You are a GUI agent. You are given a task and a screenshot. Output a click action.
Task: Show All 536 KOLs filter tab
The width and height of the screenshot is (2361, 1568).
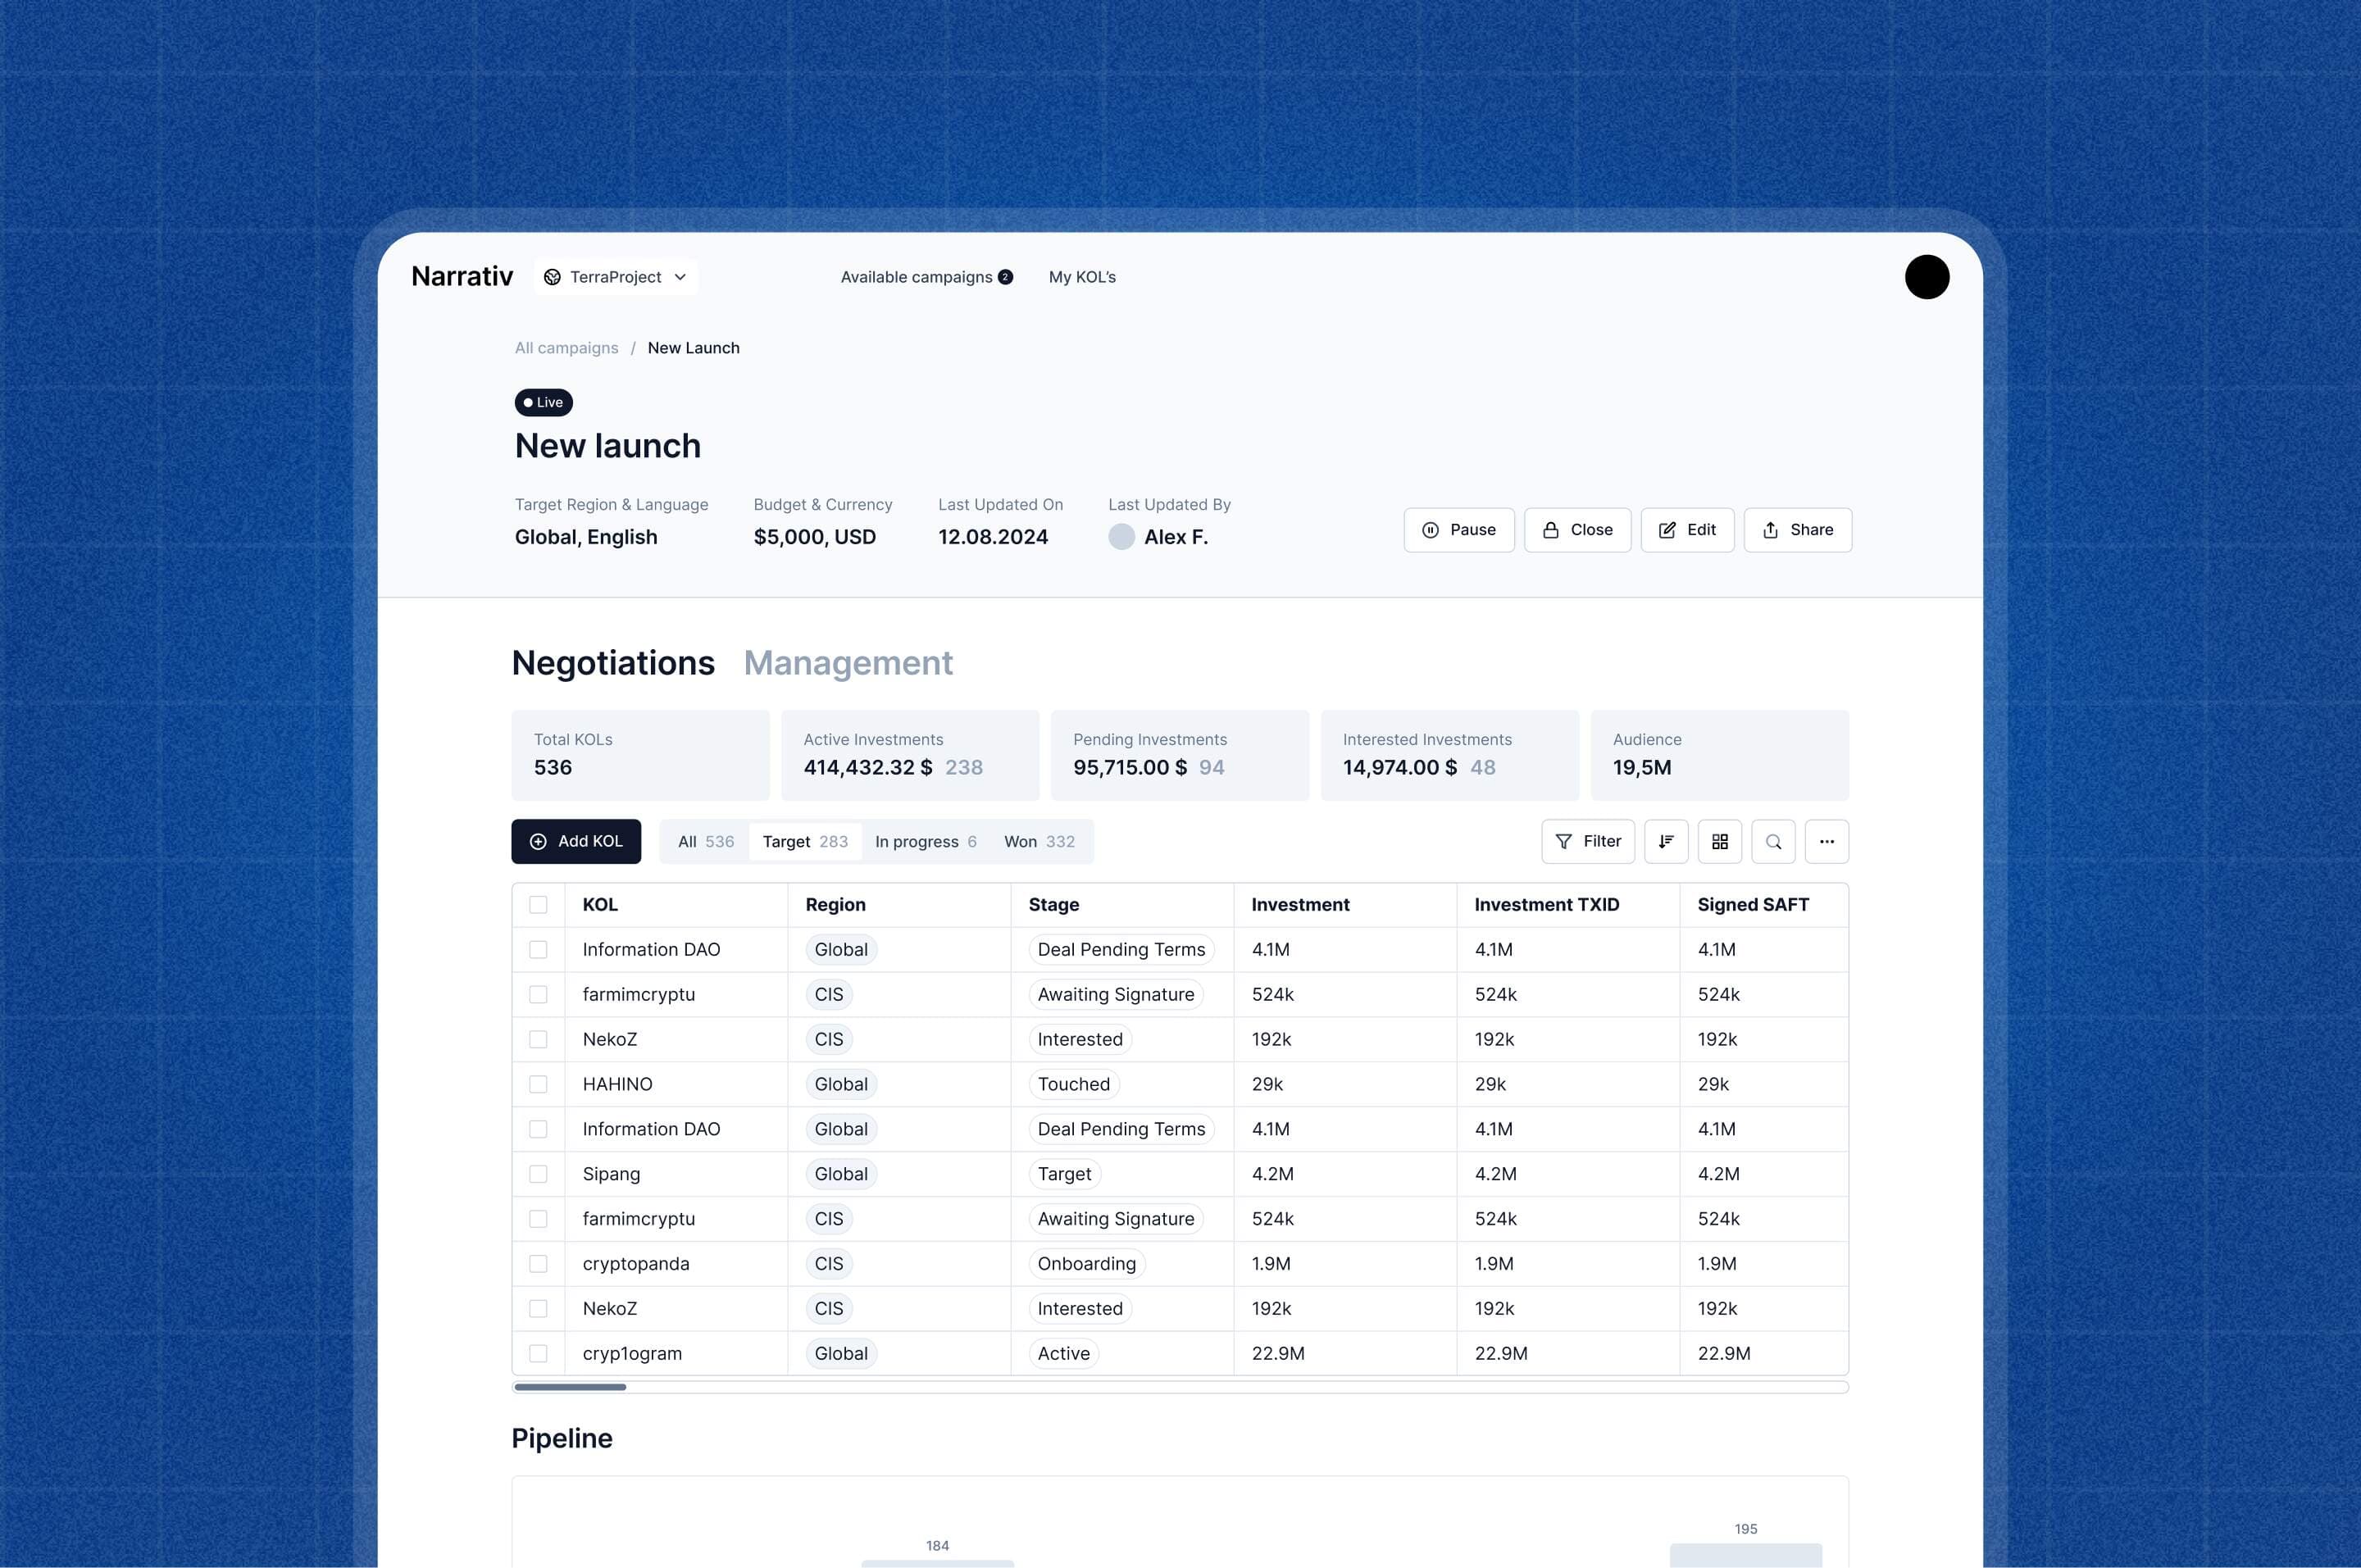tap(706, 841)
